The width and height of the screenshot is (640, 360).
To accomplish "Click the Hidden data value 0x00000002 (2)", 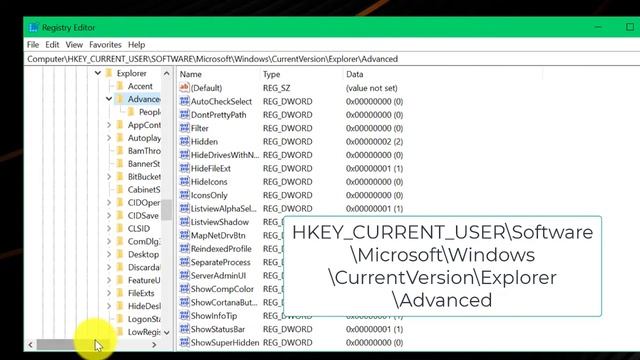I will coord(374,142).
